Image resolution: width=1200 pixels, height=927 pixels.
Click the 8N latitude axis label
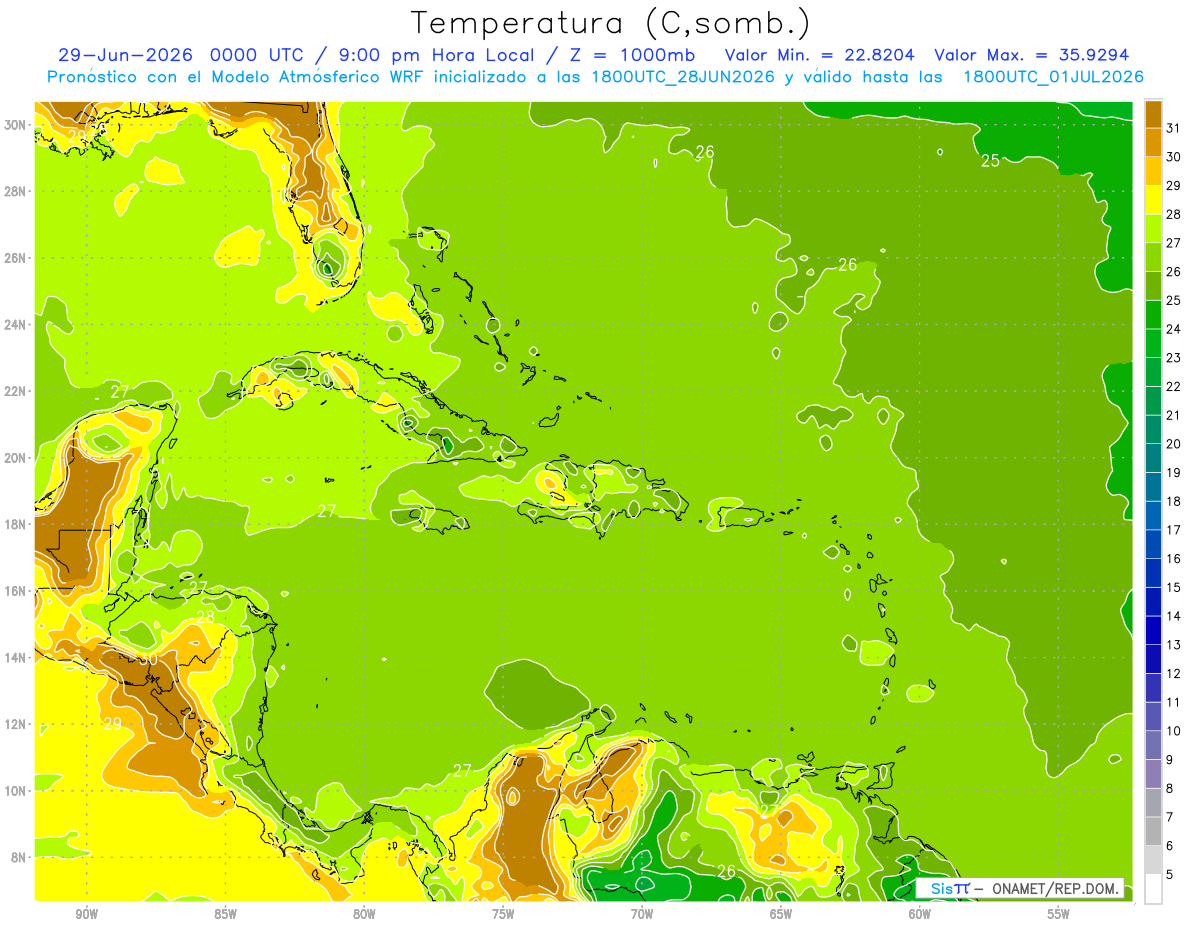[x=20, y=857]
